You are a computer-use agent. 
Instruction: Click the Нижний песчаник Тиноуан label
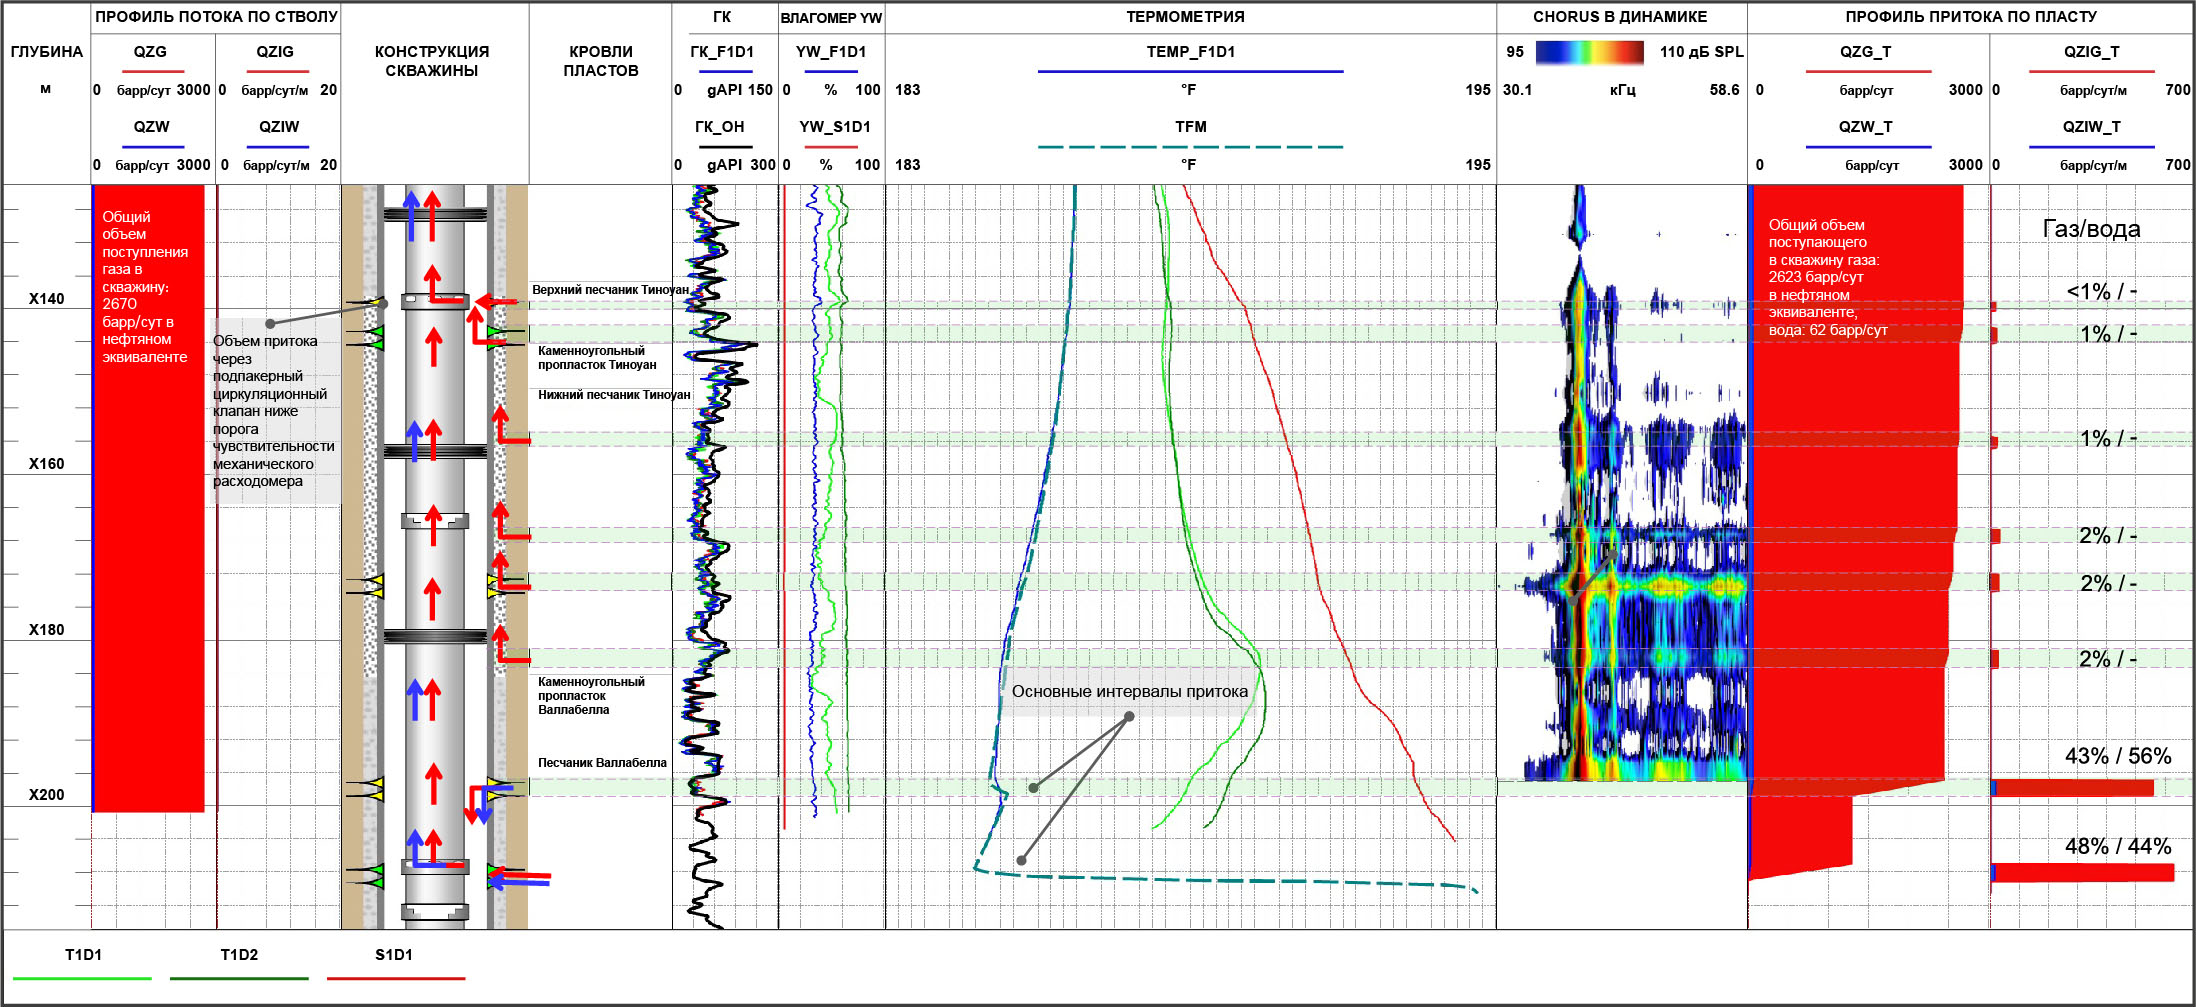[614, 395]
